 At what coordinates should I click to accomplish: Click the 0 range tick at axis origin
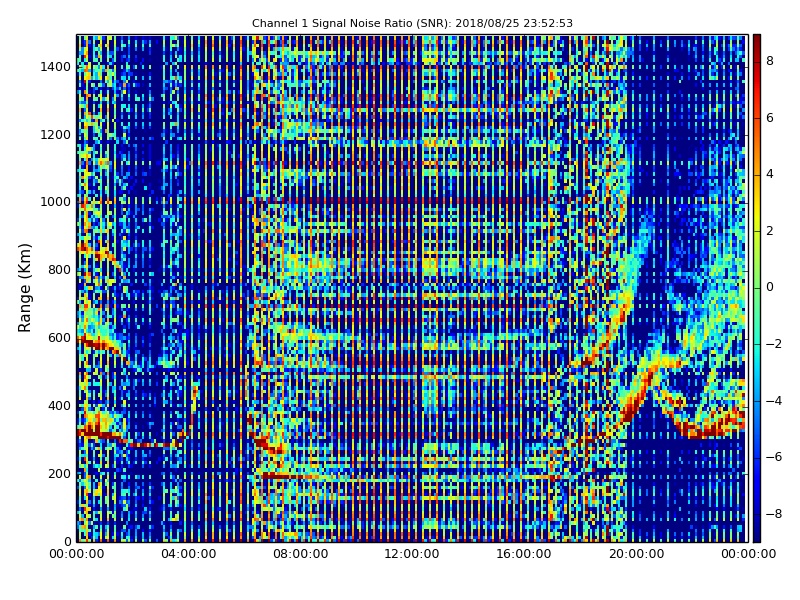(x=67, y=541)
